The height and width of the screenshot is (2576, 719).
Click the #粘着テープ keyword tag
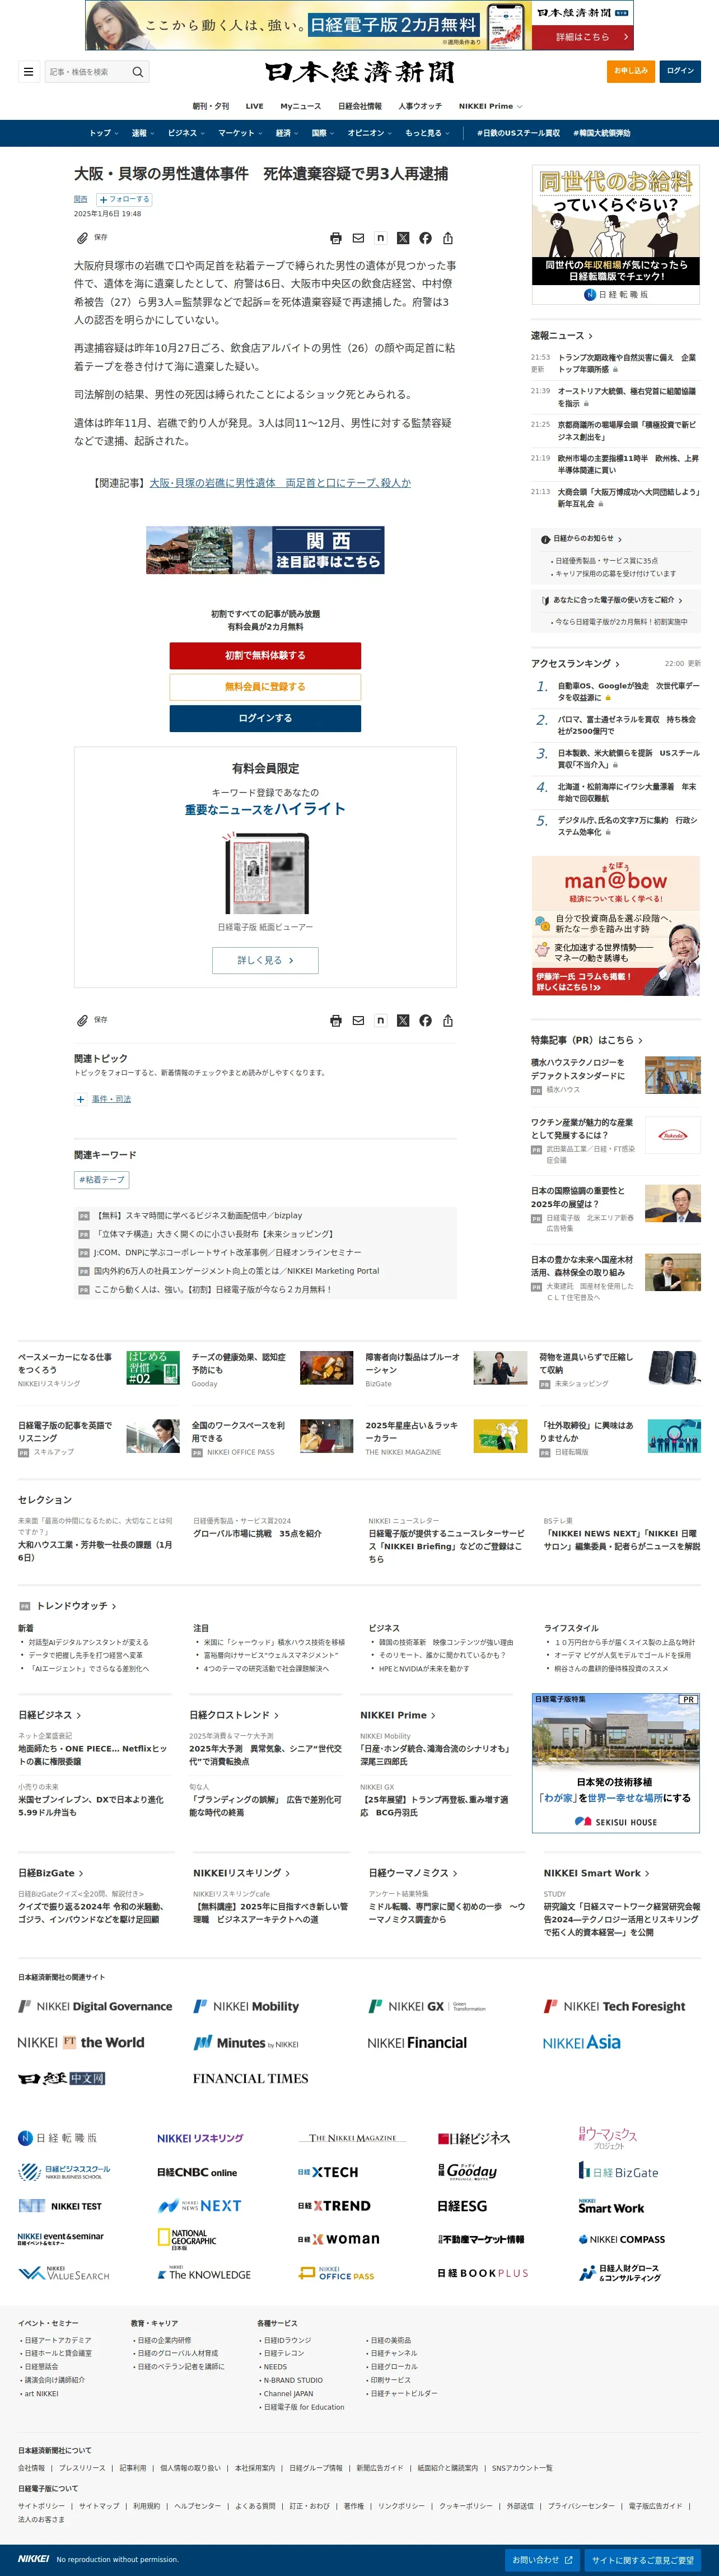tap(102, 1180)
